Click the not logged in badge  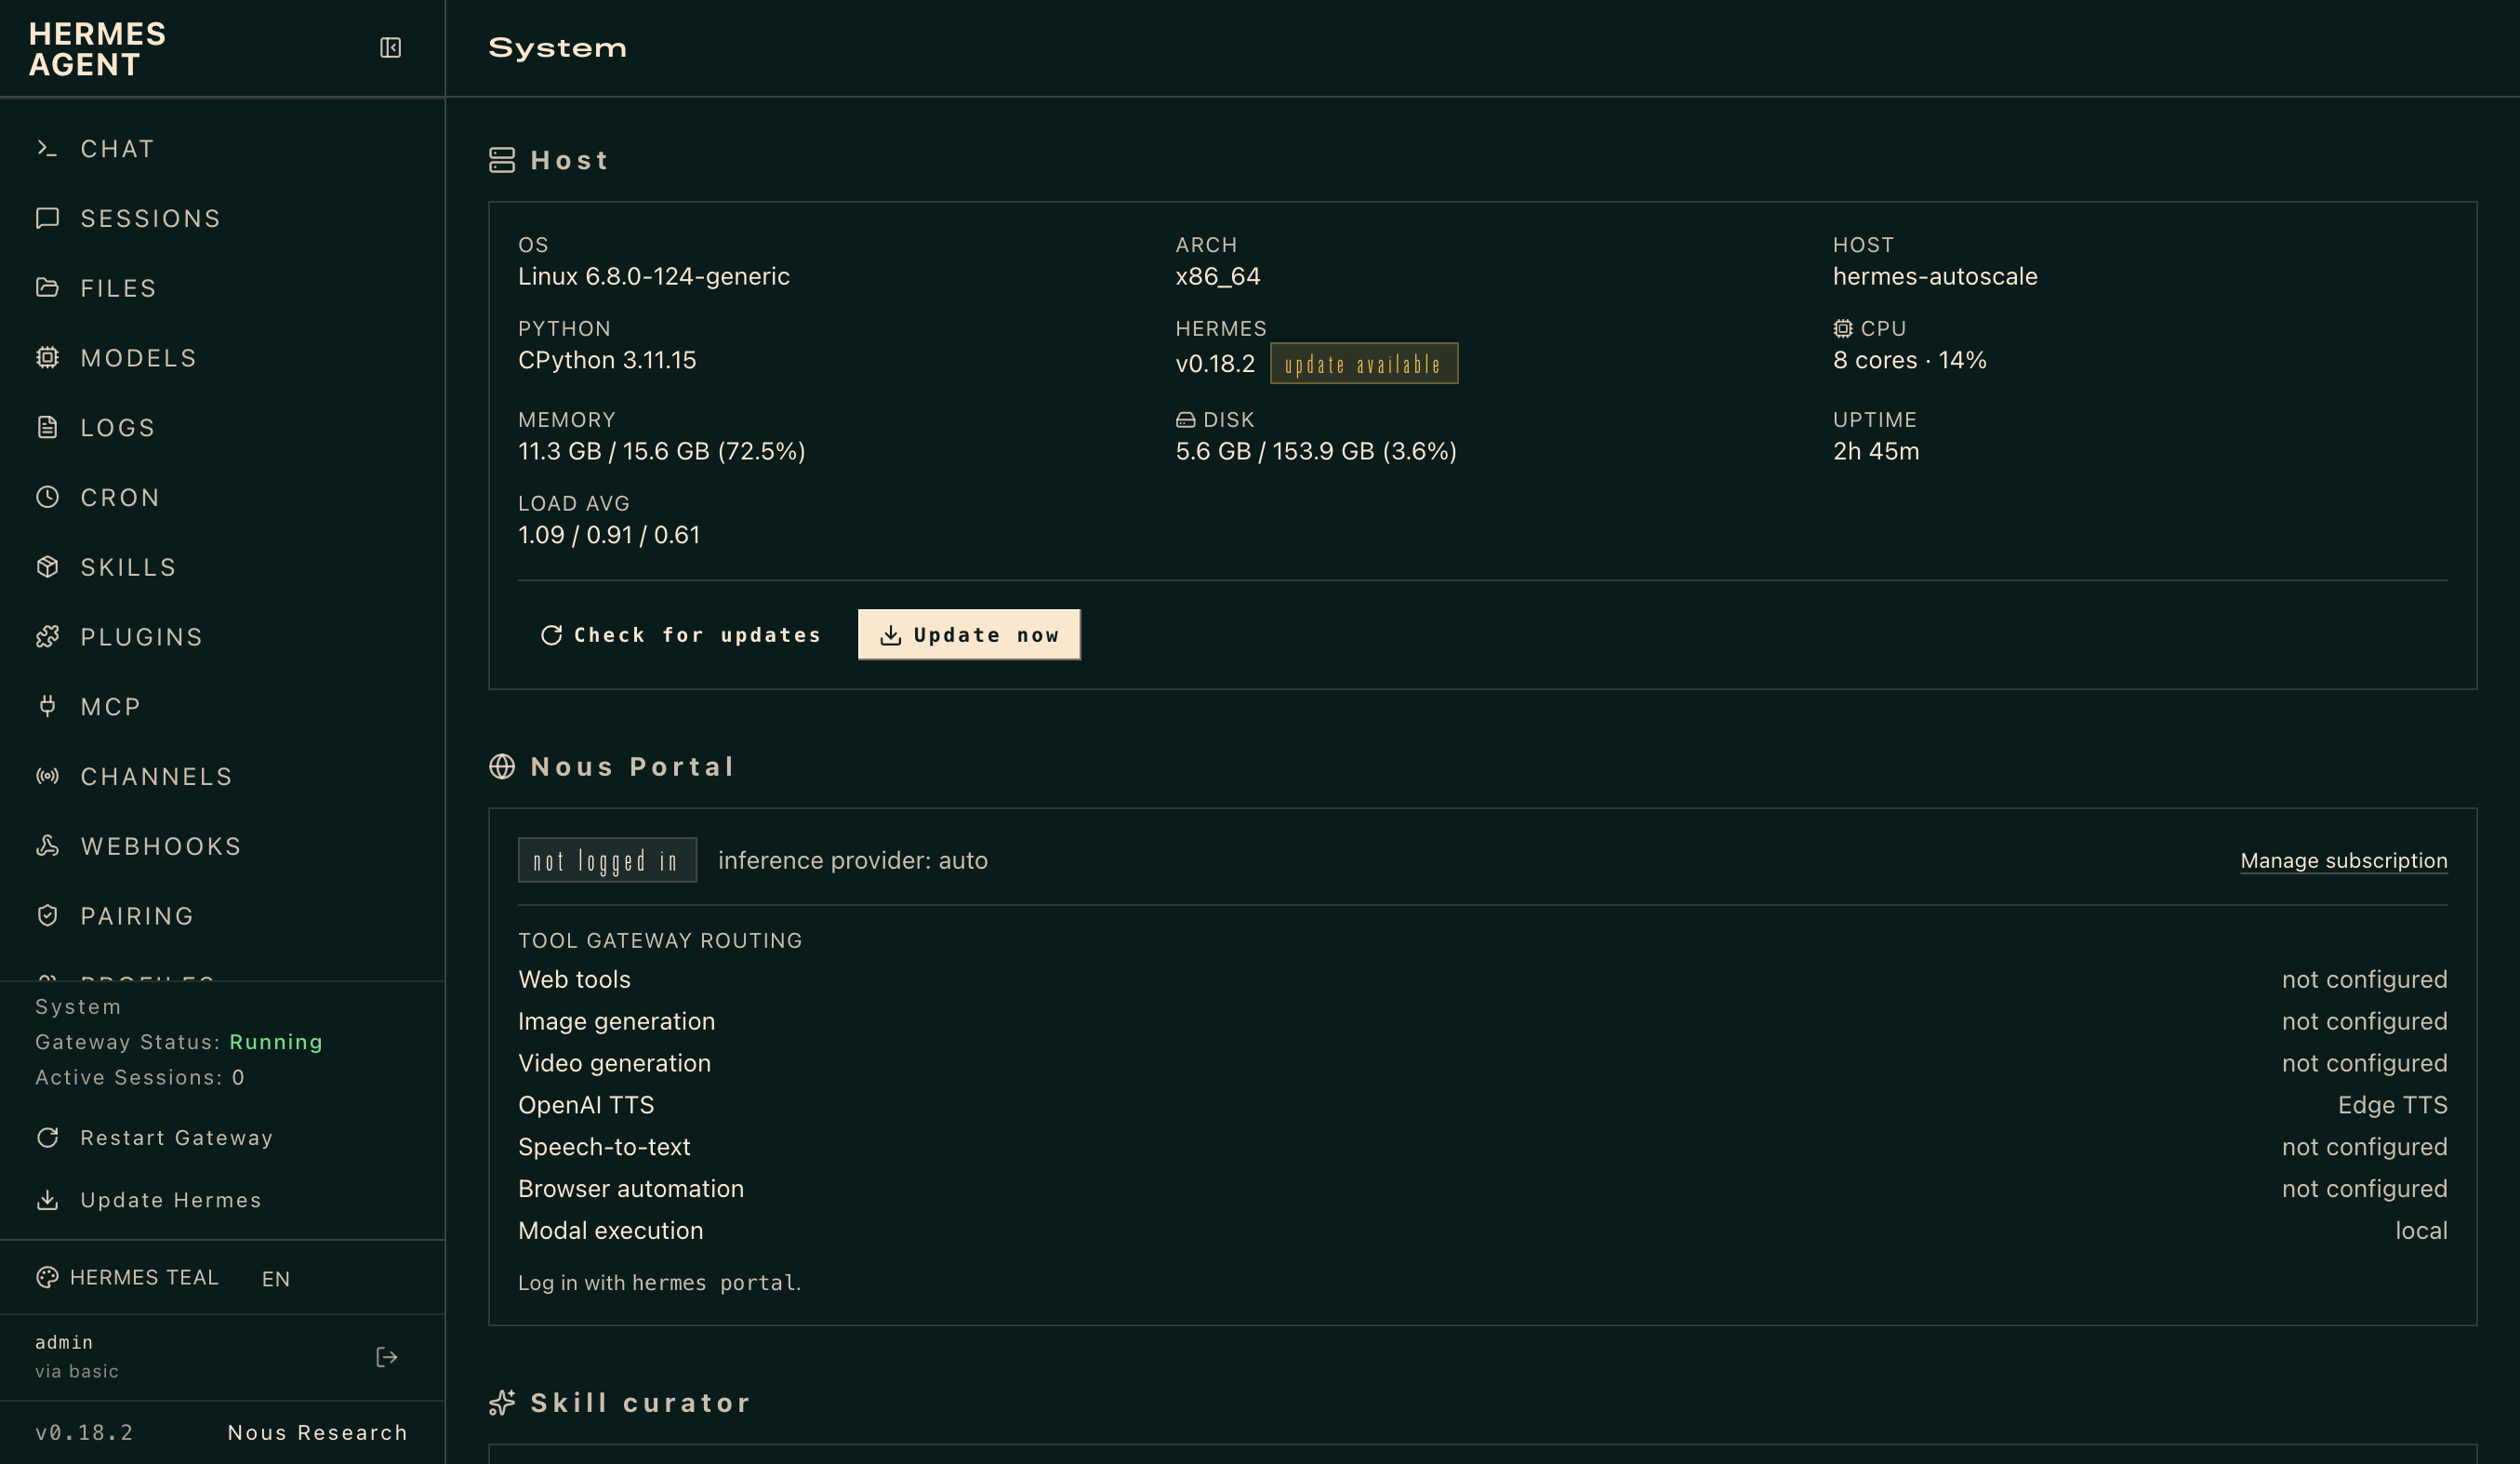(x=607, y=861)
